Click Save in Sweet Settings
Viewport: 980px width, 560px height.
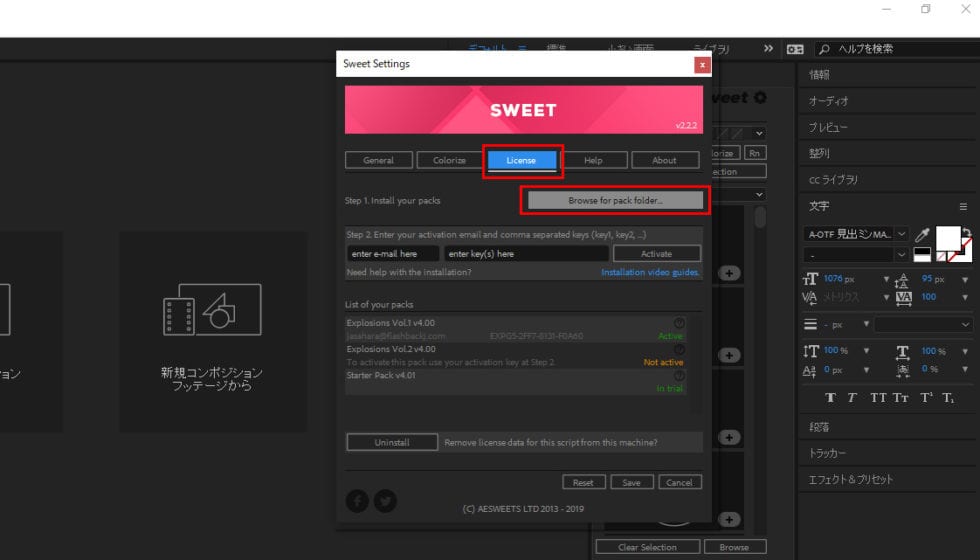click(631, 482)
